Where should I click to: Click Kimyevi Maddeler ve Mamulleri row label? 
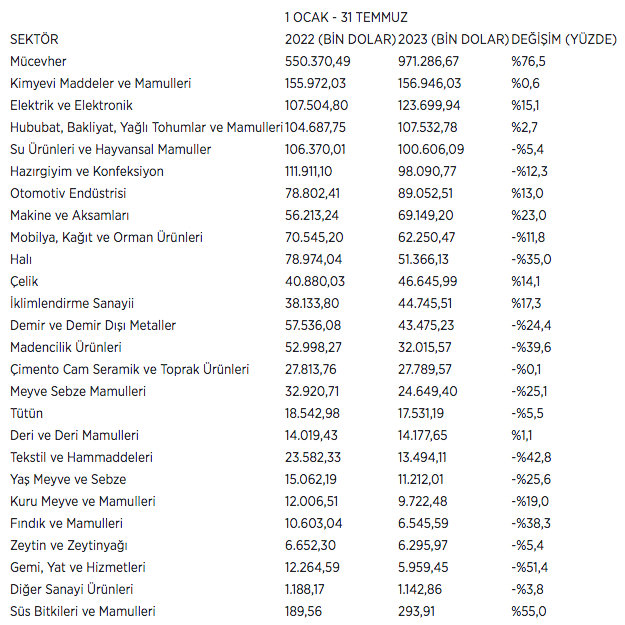pos(100,83)
